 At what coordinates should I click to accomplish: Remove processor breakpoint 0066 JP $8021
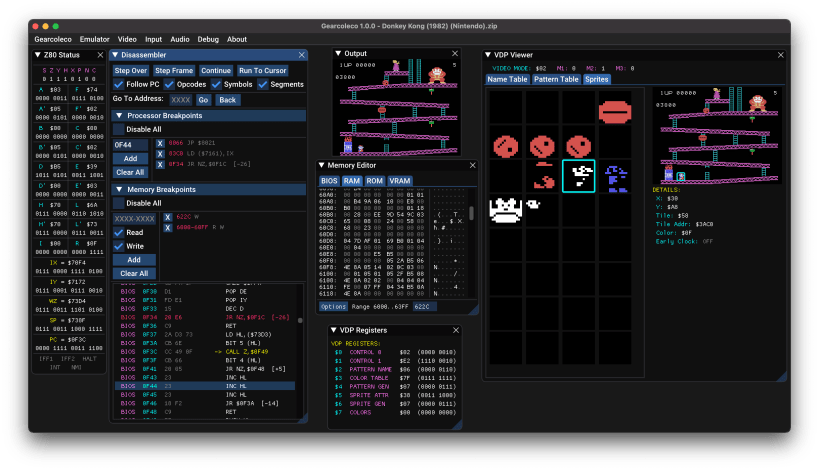pos(160,143)
